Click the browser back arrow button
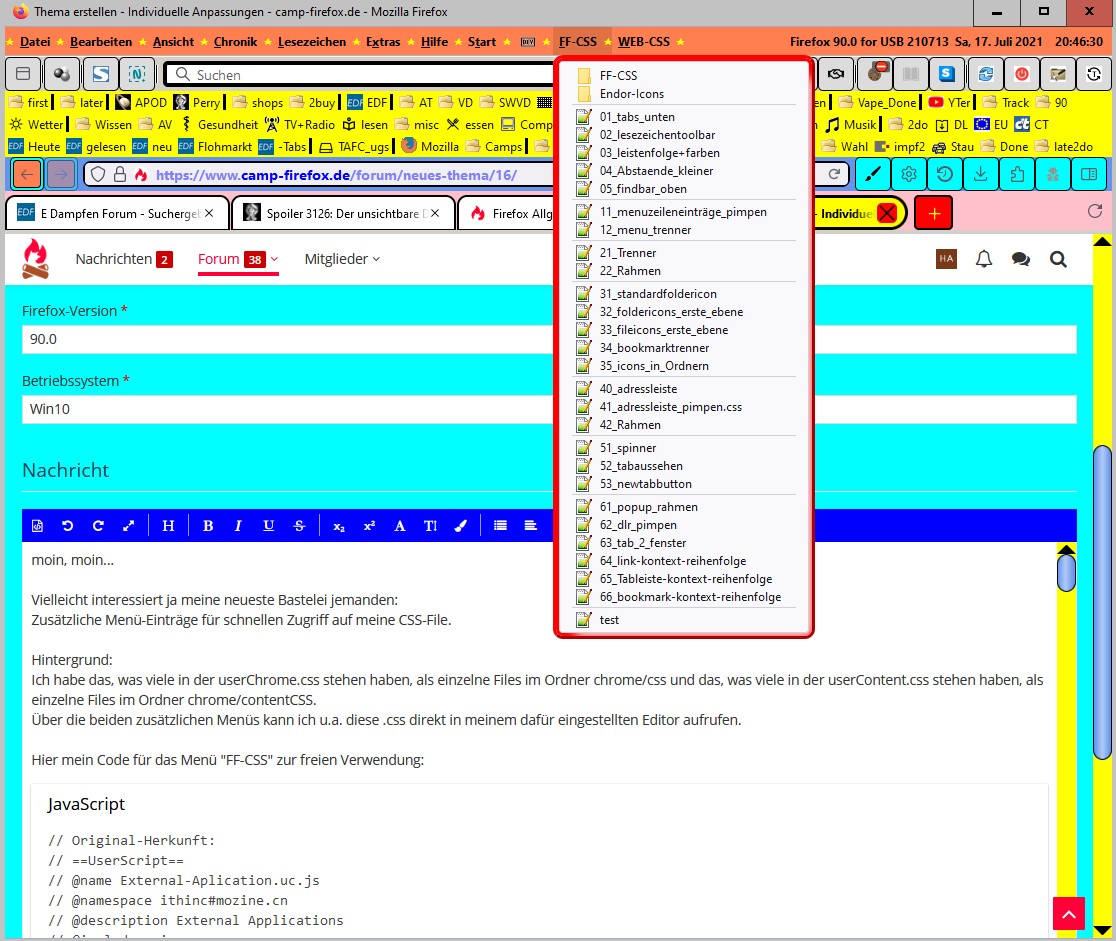This screenshot has width=1116, height=941. [x=27, y=174]
